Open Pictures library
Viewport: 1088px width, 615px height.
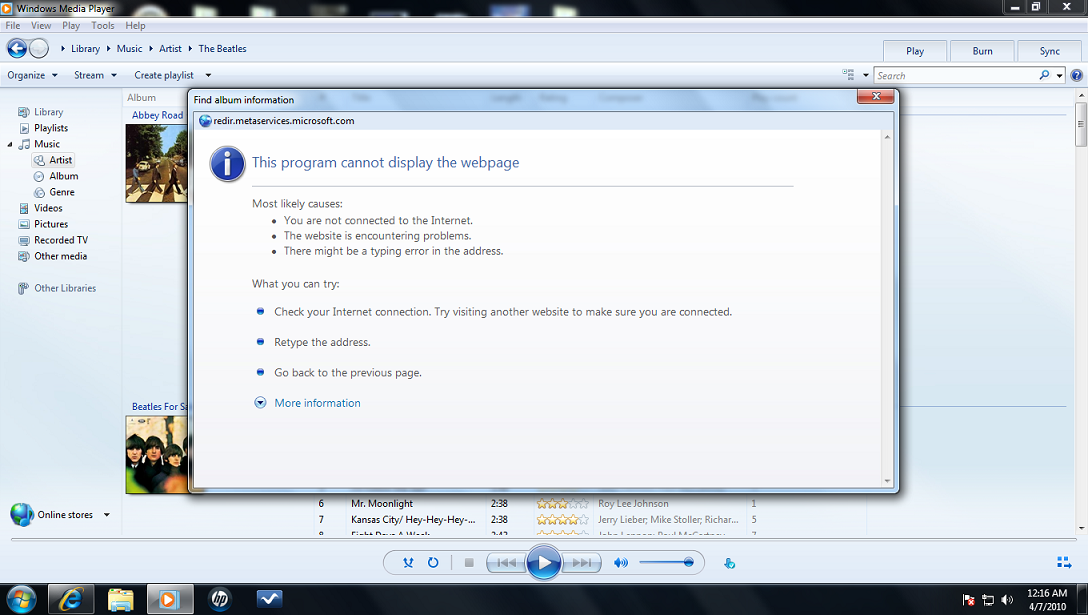point(43,224)
